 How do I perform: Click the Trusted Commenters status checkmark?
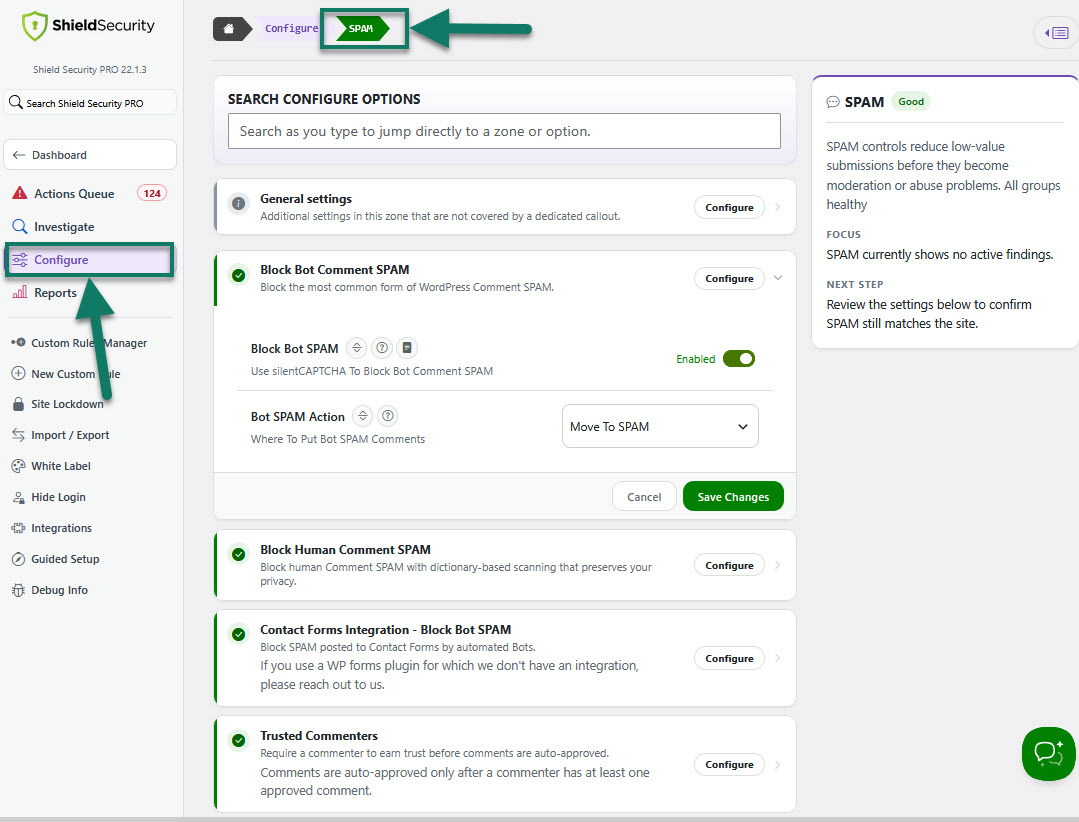pos(238,740)
